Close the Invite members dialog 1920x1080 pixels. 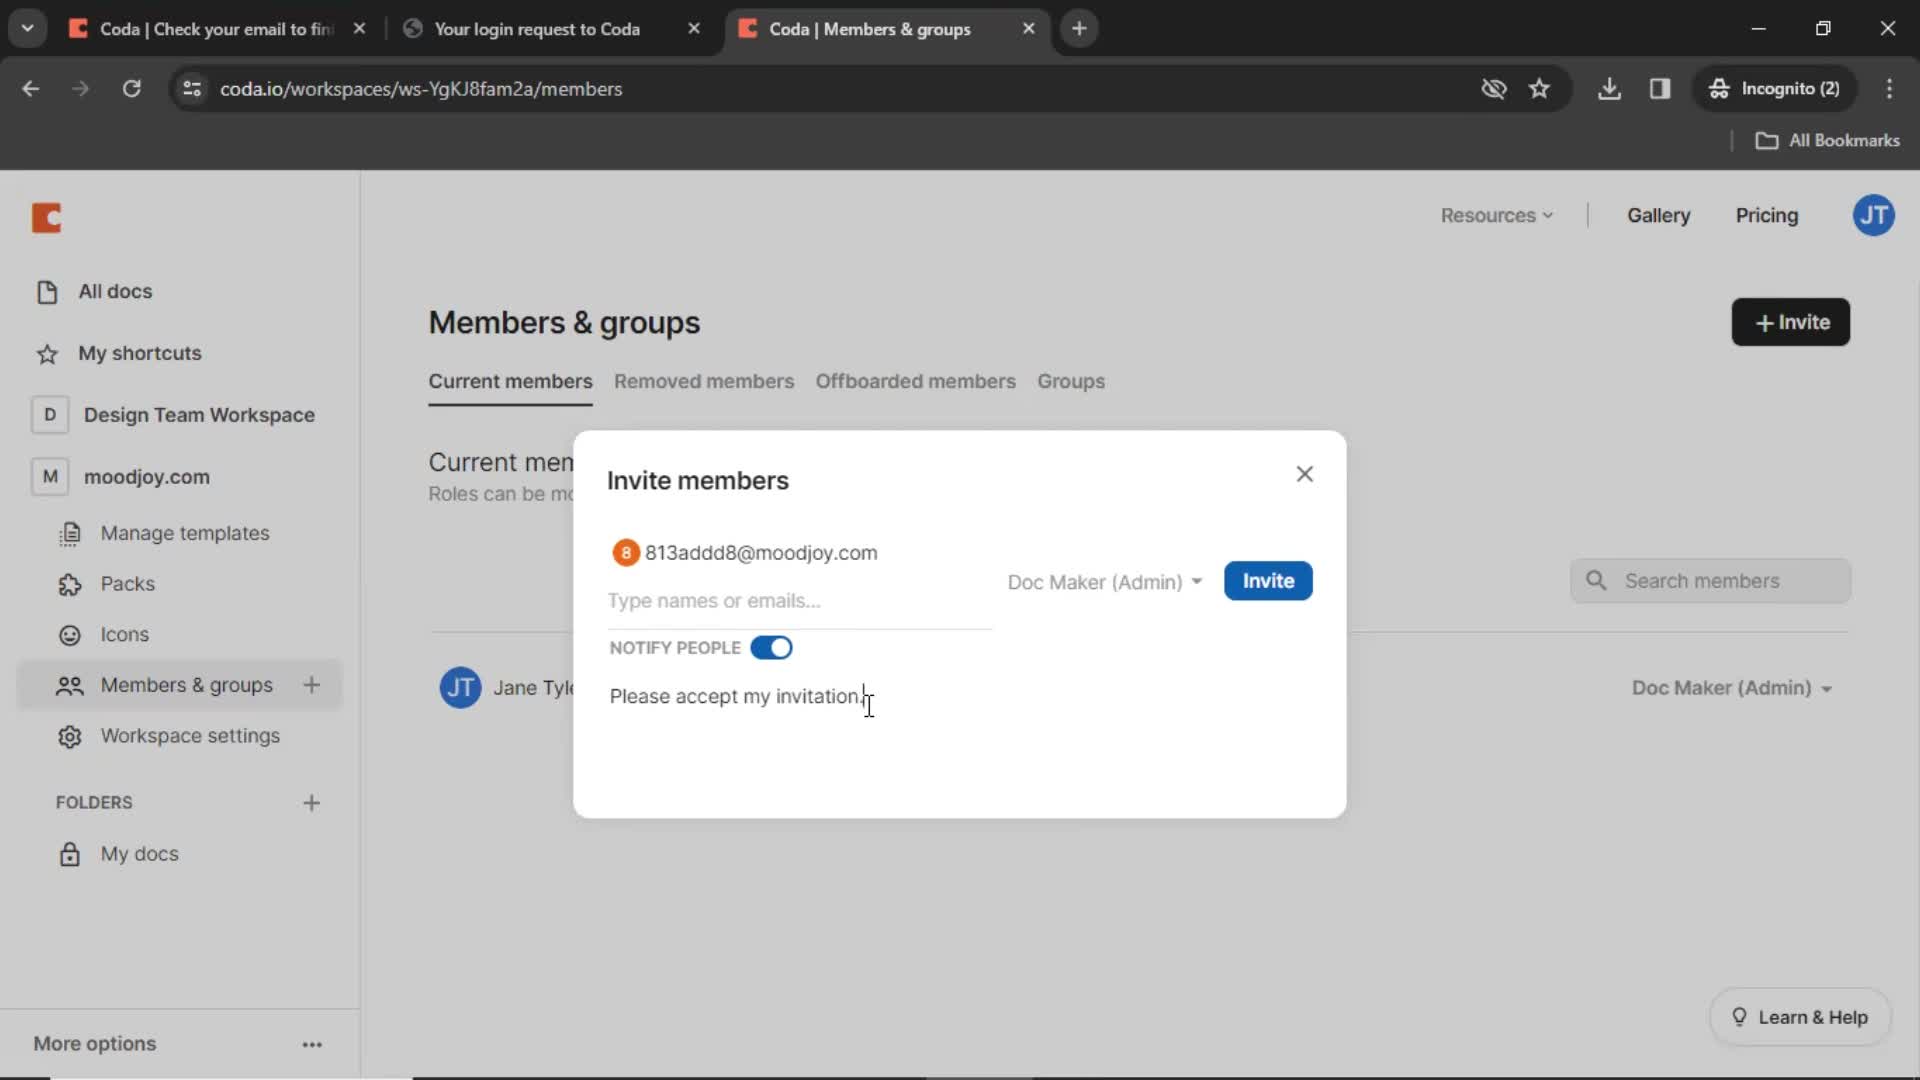point(1304,473)
